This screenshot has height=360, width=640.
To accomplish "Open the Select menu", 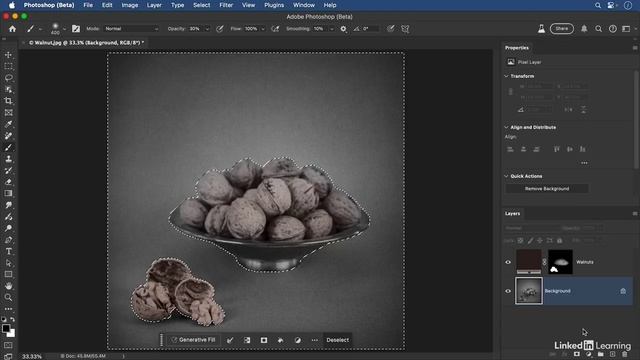I will [201, 5].
